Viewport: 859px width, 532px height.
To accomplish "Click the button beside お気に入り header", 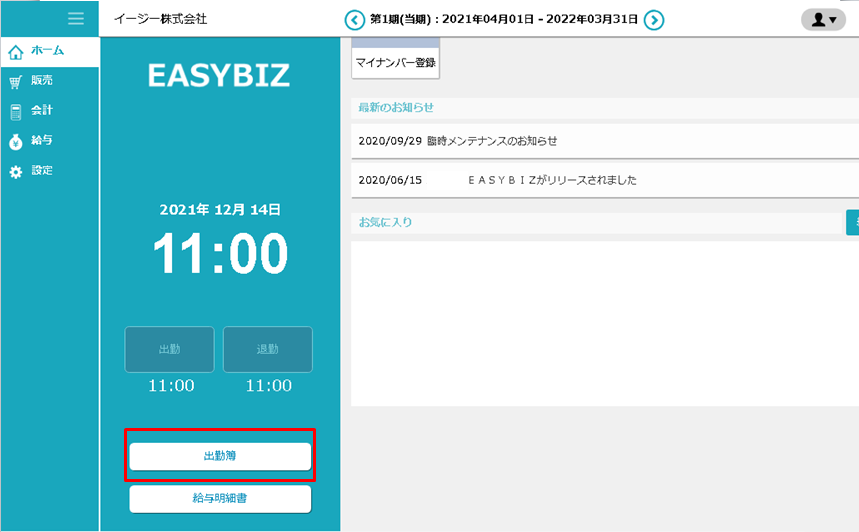I will pos(852,222).
